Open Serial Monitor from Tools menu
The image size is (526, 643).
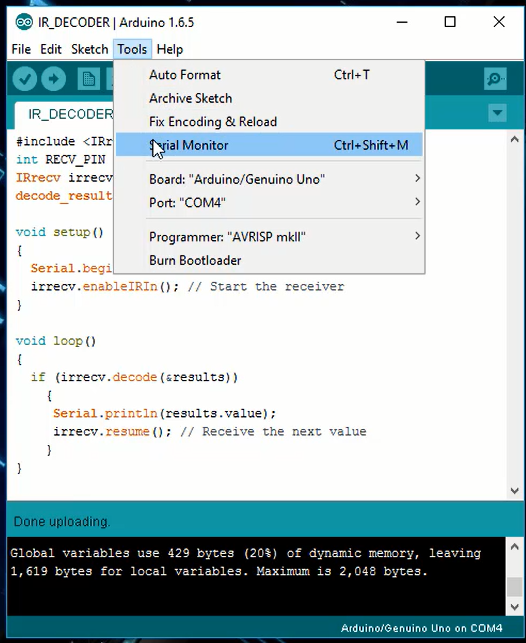[x=269, y=145]
